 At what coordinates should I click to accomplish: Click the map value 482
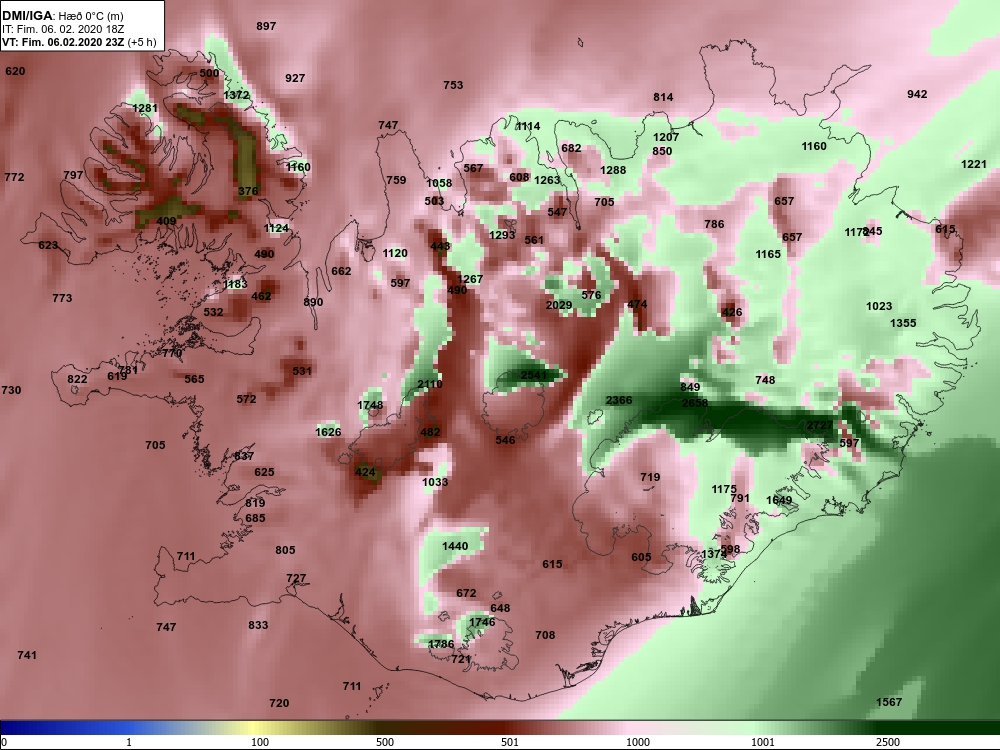coord(430,432)
